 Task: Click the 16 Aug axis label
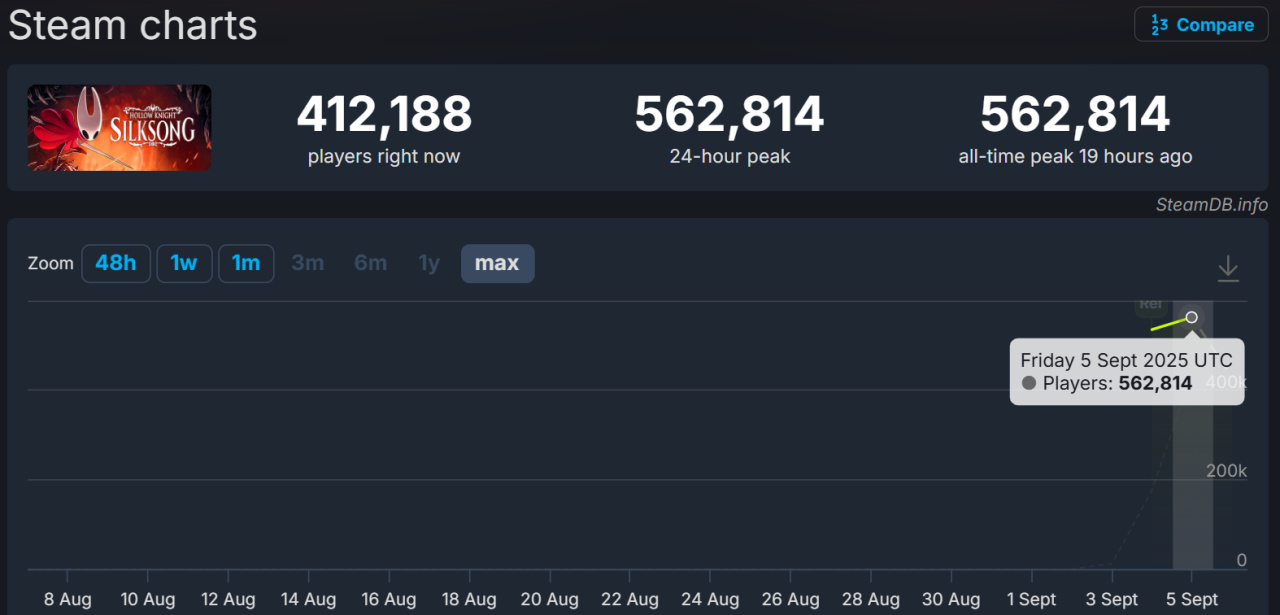pyautogui.click(x=388, y=599)
